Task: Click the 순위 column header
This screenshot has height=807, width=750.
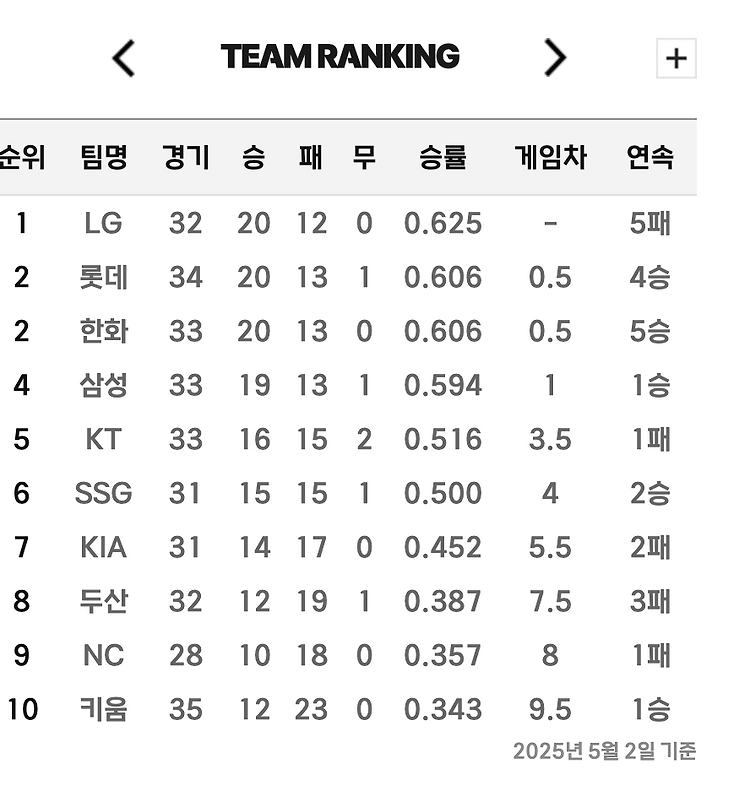Action: click(21, 157)
